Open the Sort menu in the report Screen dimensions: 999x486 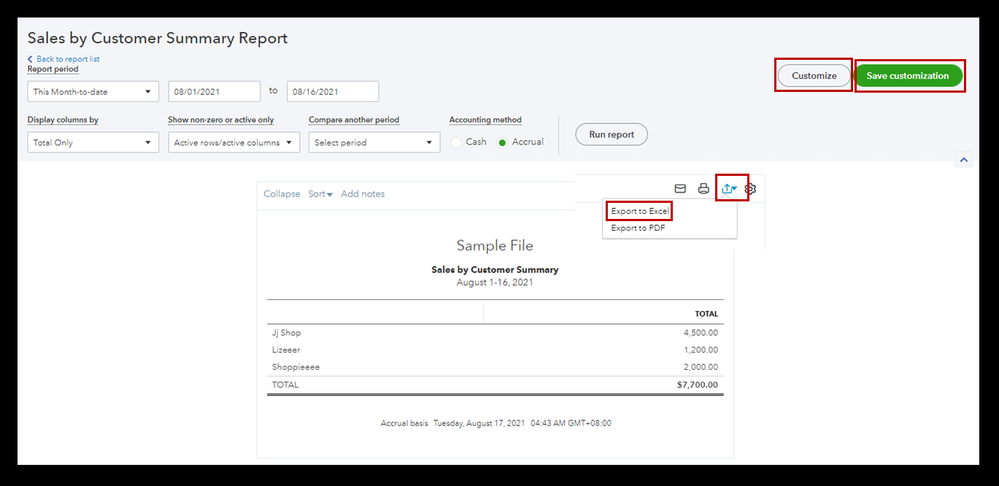(320, 194)
